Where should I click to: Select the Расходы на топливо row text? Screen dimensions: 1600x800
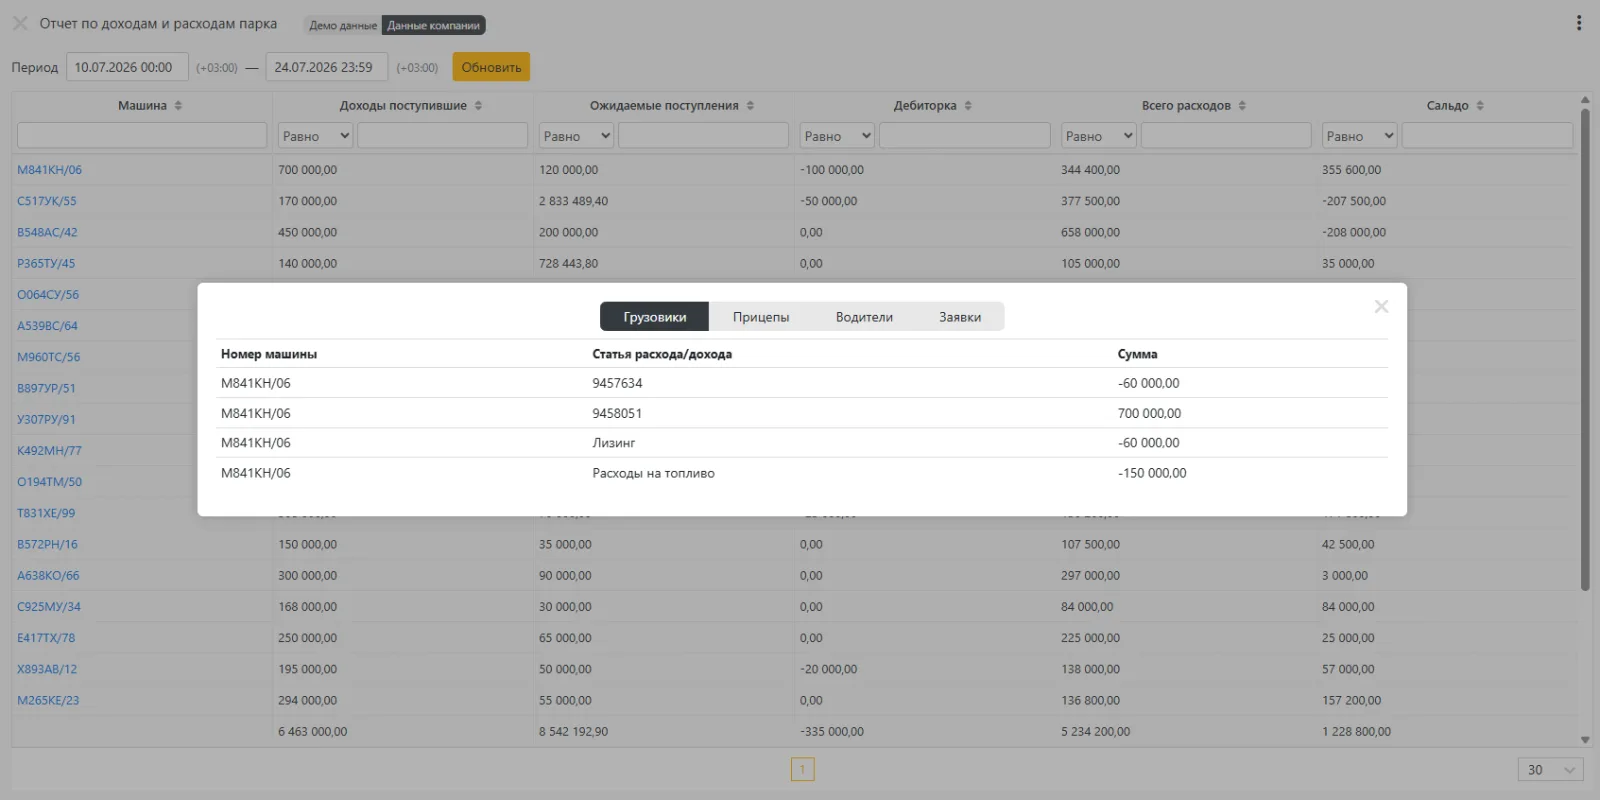point(653,473)
